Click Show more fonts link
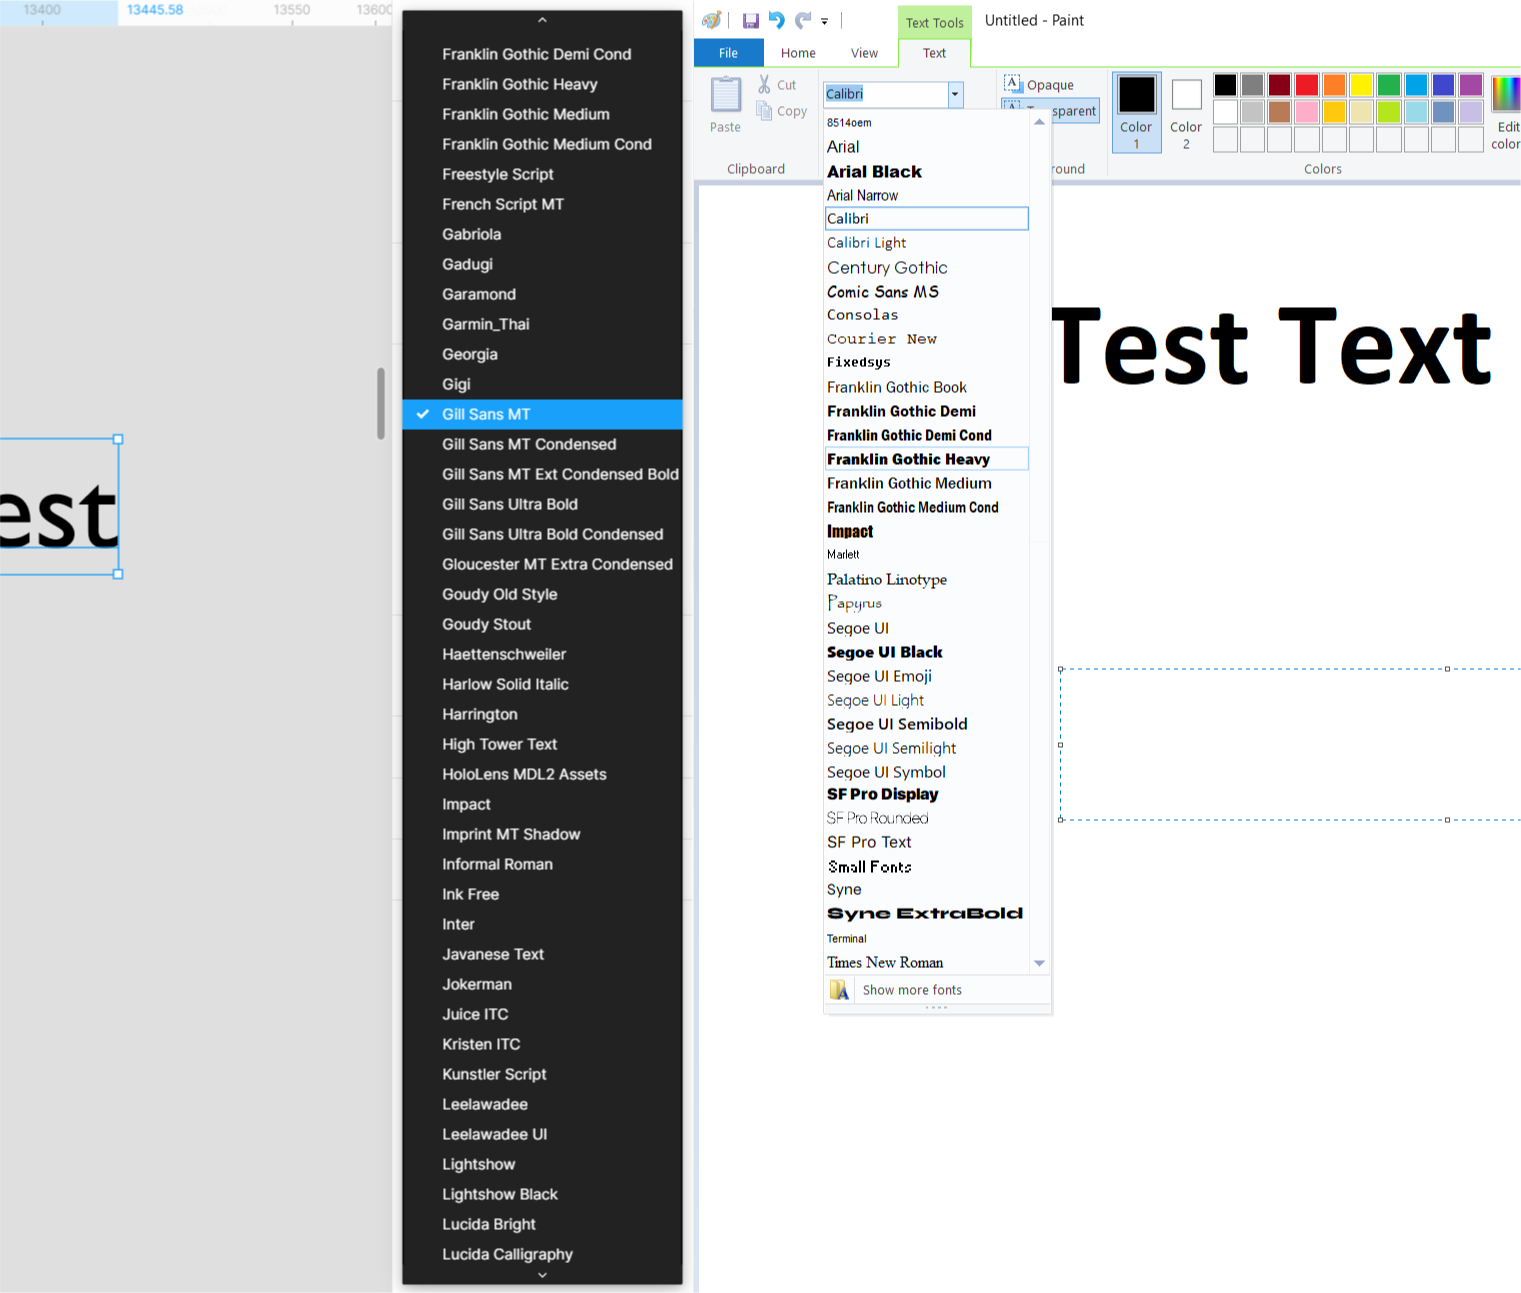 coord(912,990)
